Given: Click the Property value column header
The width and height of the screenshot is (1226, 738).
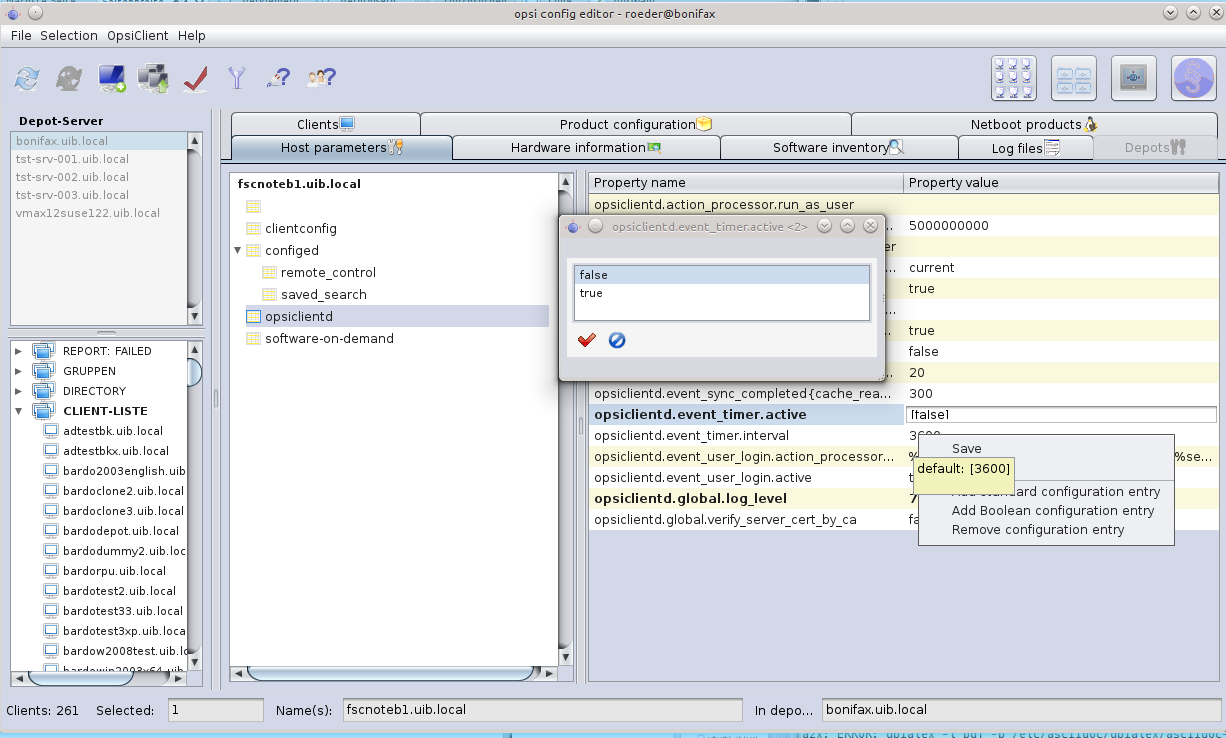Looking at the screenshot, I should point(1061,183).
